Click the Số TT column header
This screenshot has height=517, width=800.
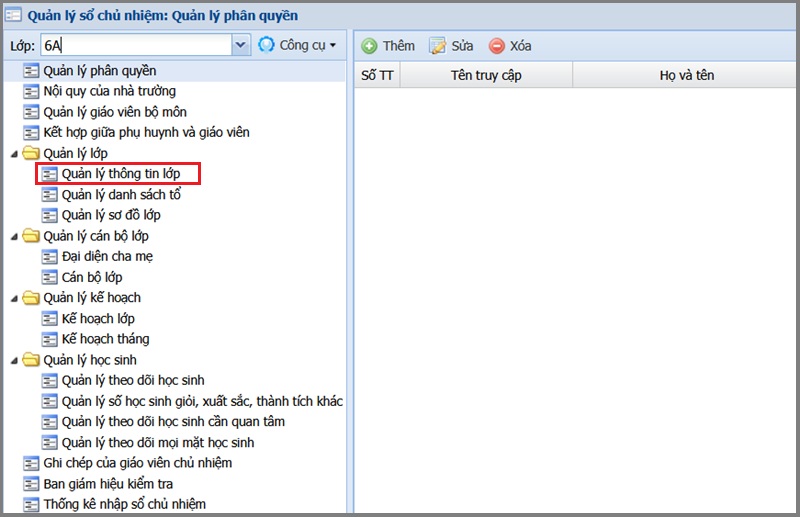tap(377, 75)
